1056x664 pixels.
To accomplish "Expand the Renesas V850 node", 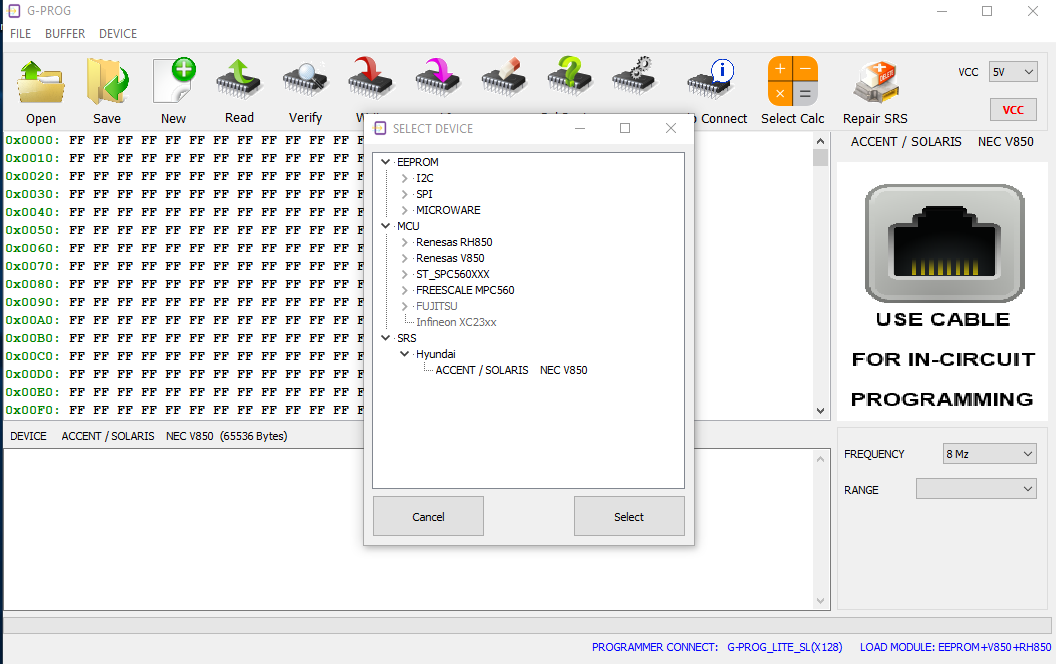I will tap(404, 258).
